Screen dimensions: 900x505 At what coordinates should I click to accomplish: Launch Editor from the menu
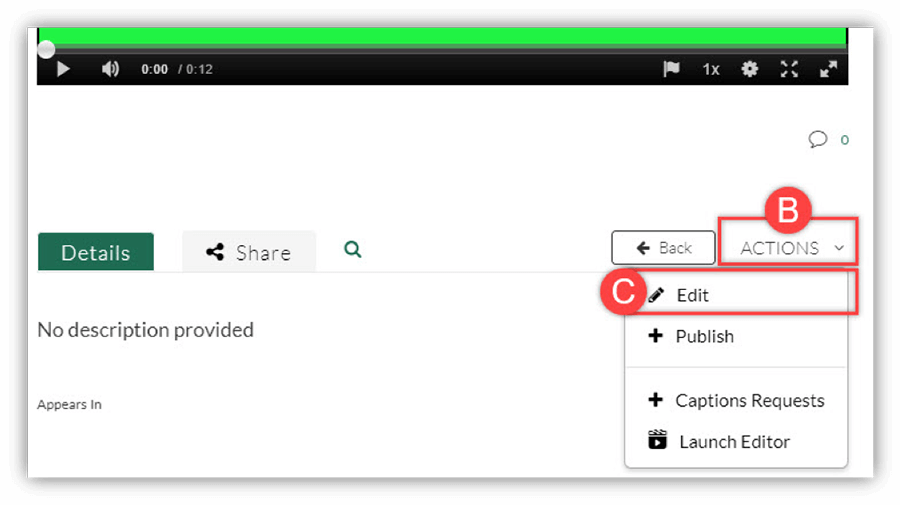736,441
